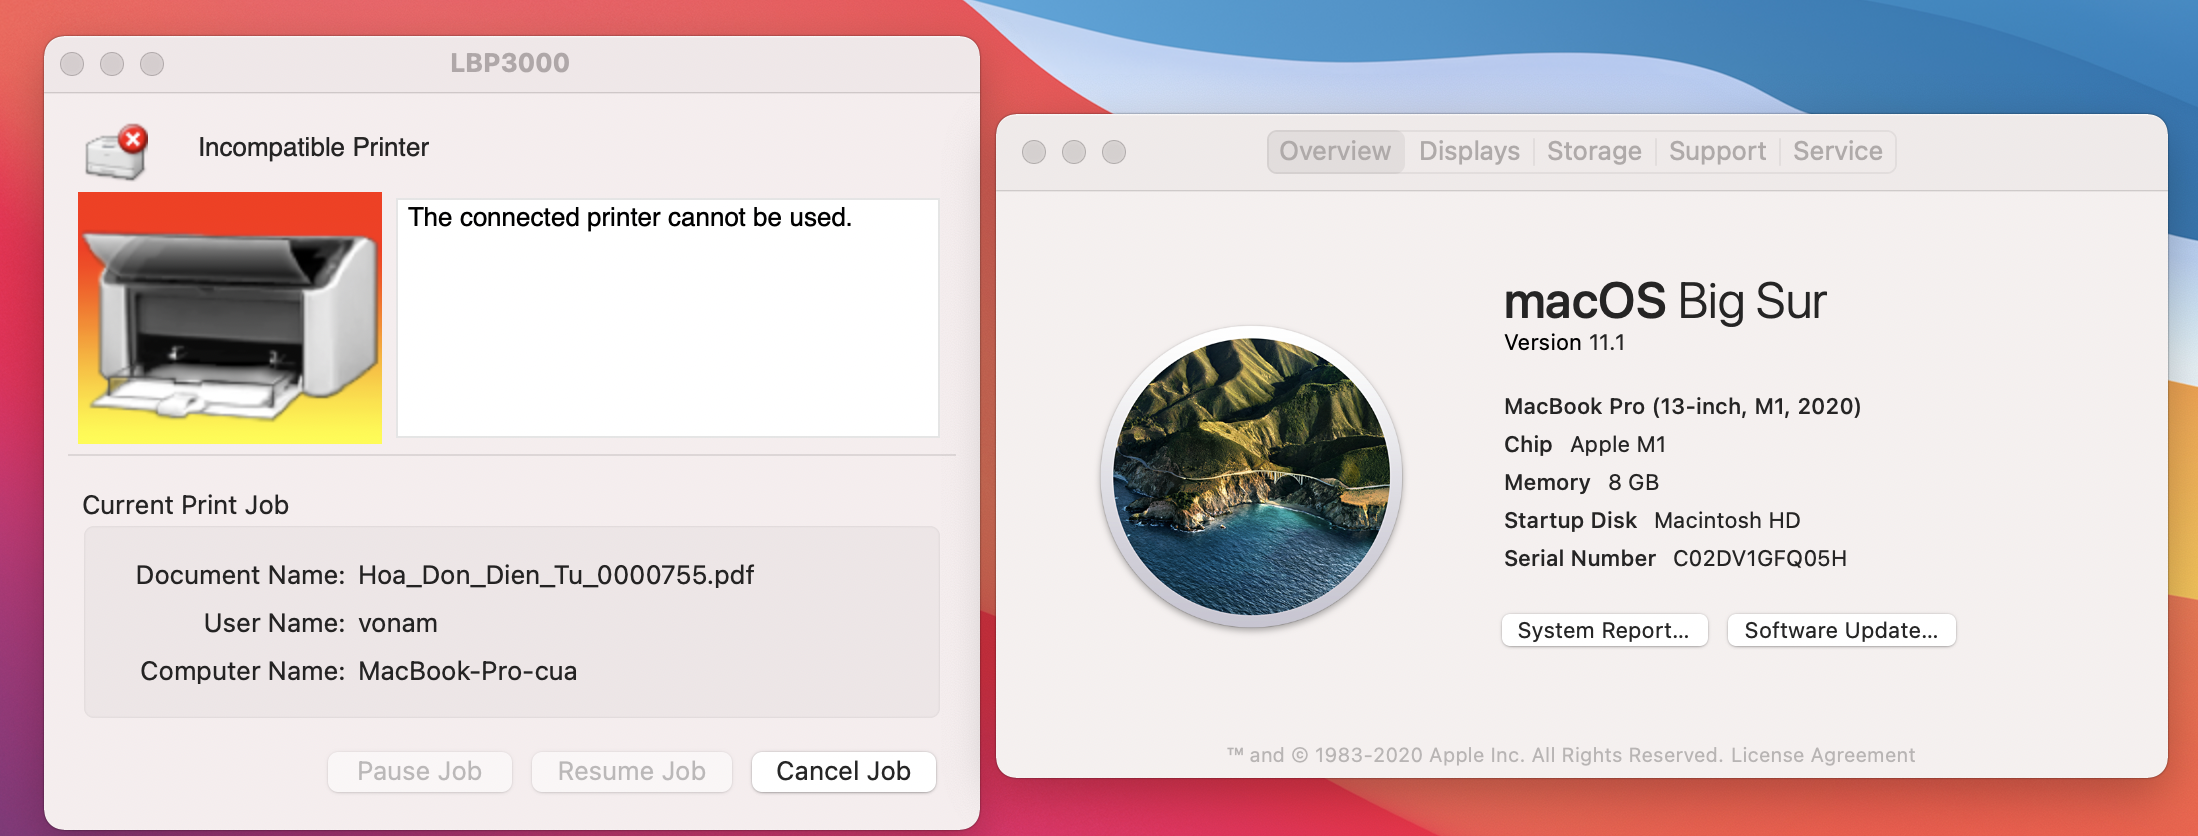Zoom the About This Mac window

click(x=1114, y=152)
